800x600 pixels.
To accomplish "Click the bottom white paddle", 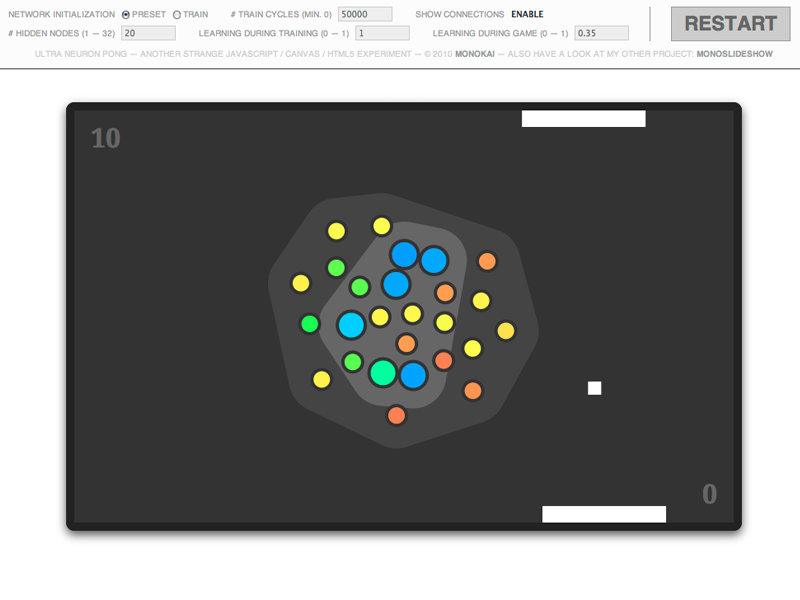I will 603,513.
